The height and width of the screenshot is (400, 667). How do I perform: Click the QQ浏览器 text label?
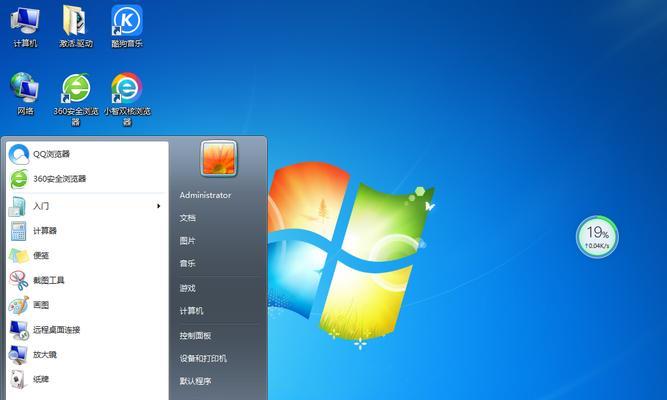[x=51, y=154]
